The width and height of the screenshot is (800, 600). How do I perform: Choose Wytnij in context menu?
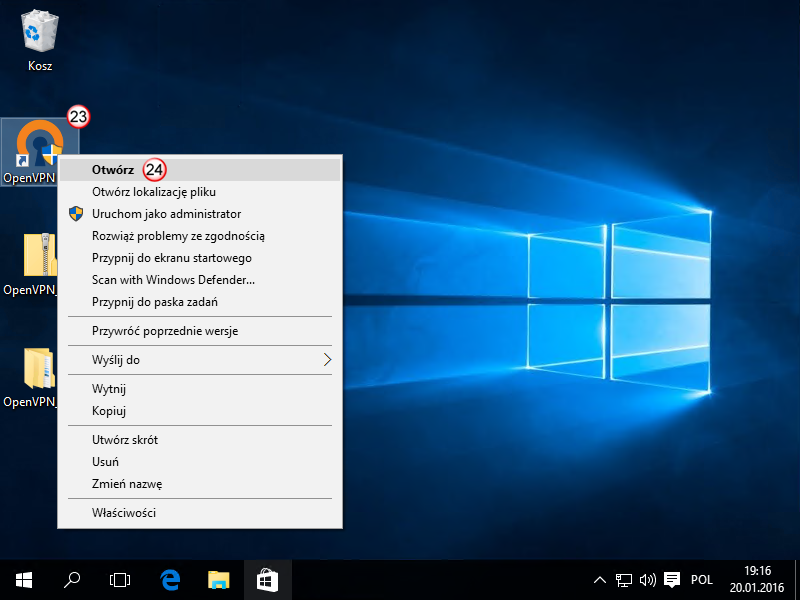point(200,389)
